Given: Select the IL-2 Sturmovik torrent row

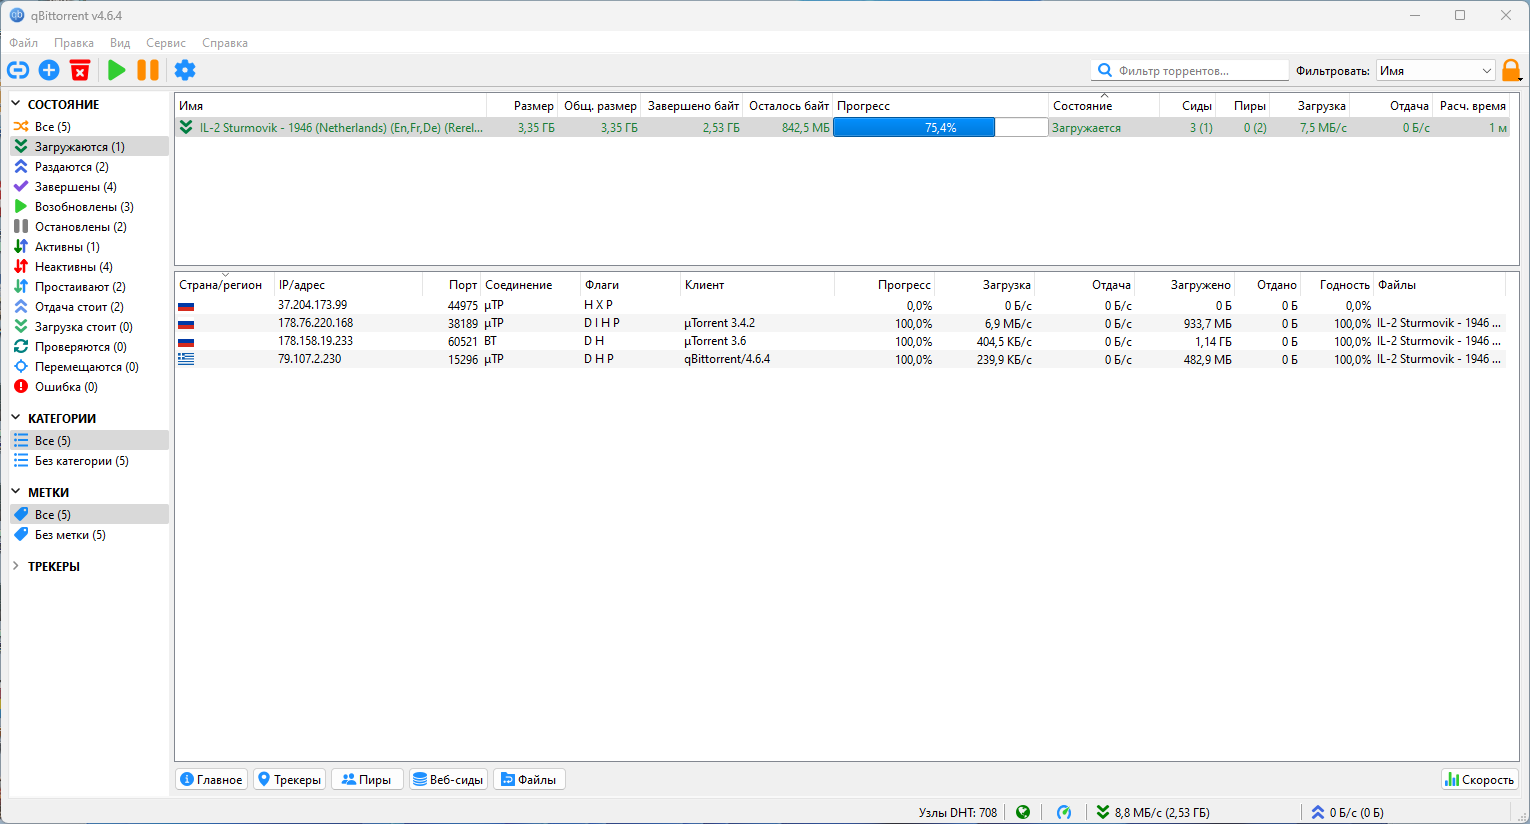Looking at the screenshot, I should pos(843,127).
